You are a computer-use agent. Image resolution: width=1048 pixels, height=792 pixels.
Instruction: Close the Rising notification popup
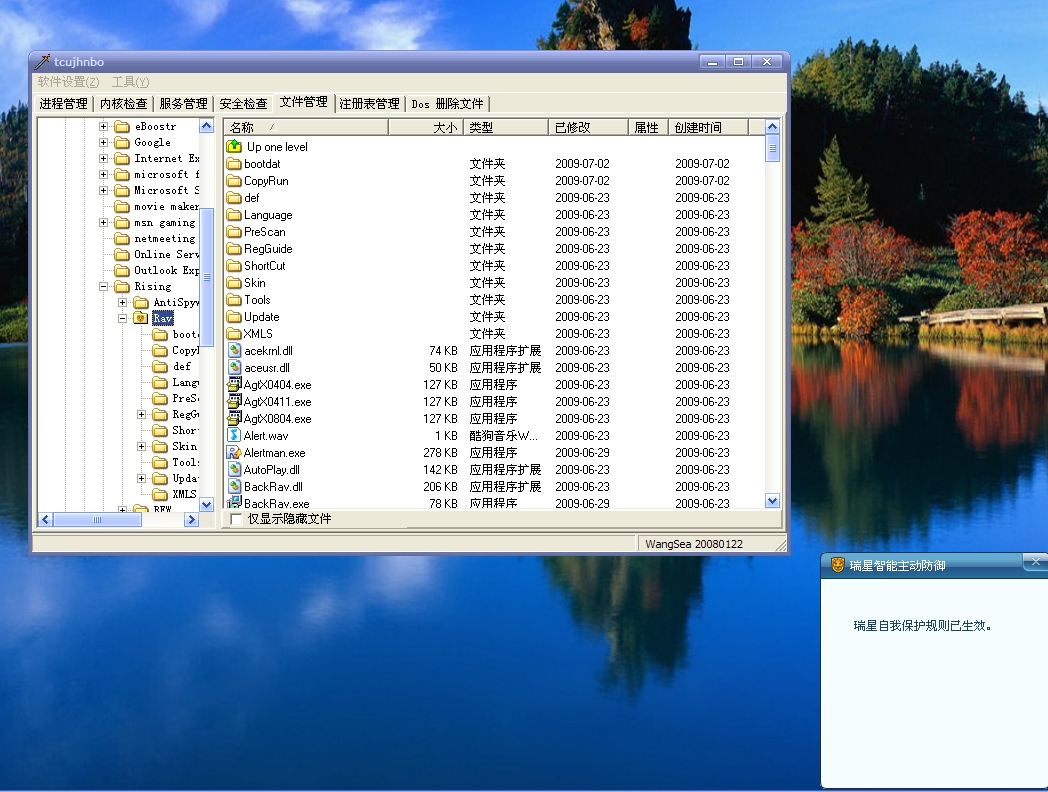point(1037,562)
